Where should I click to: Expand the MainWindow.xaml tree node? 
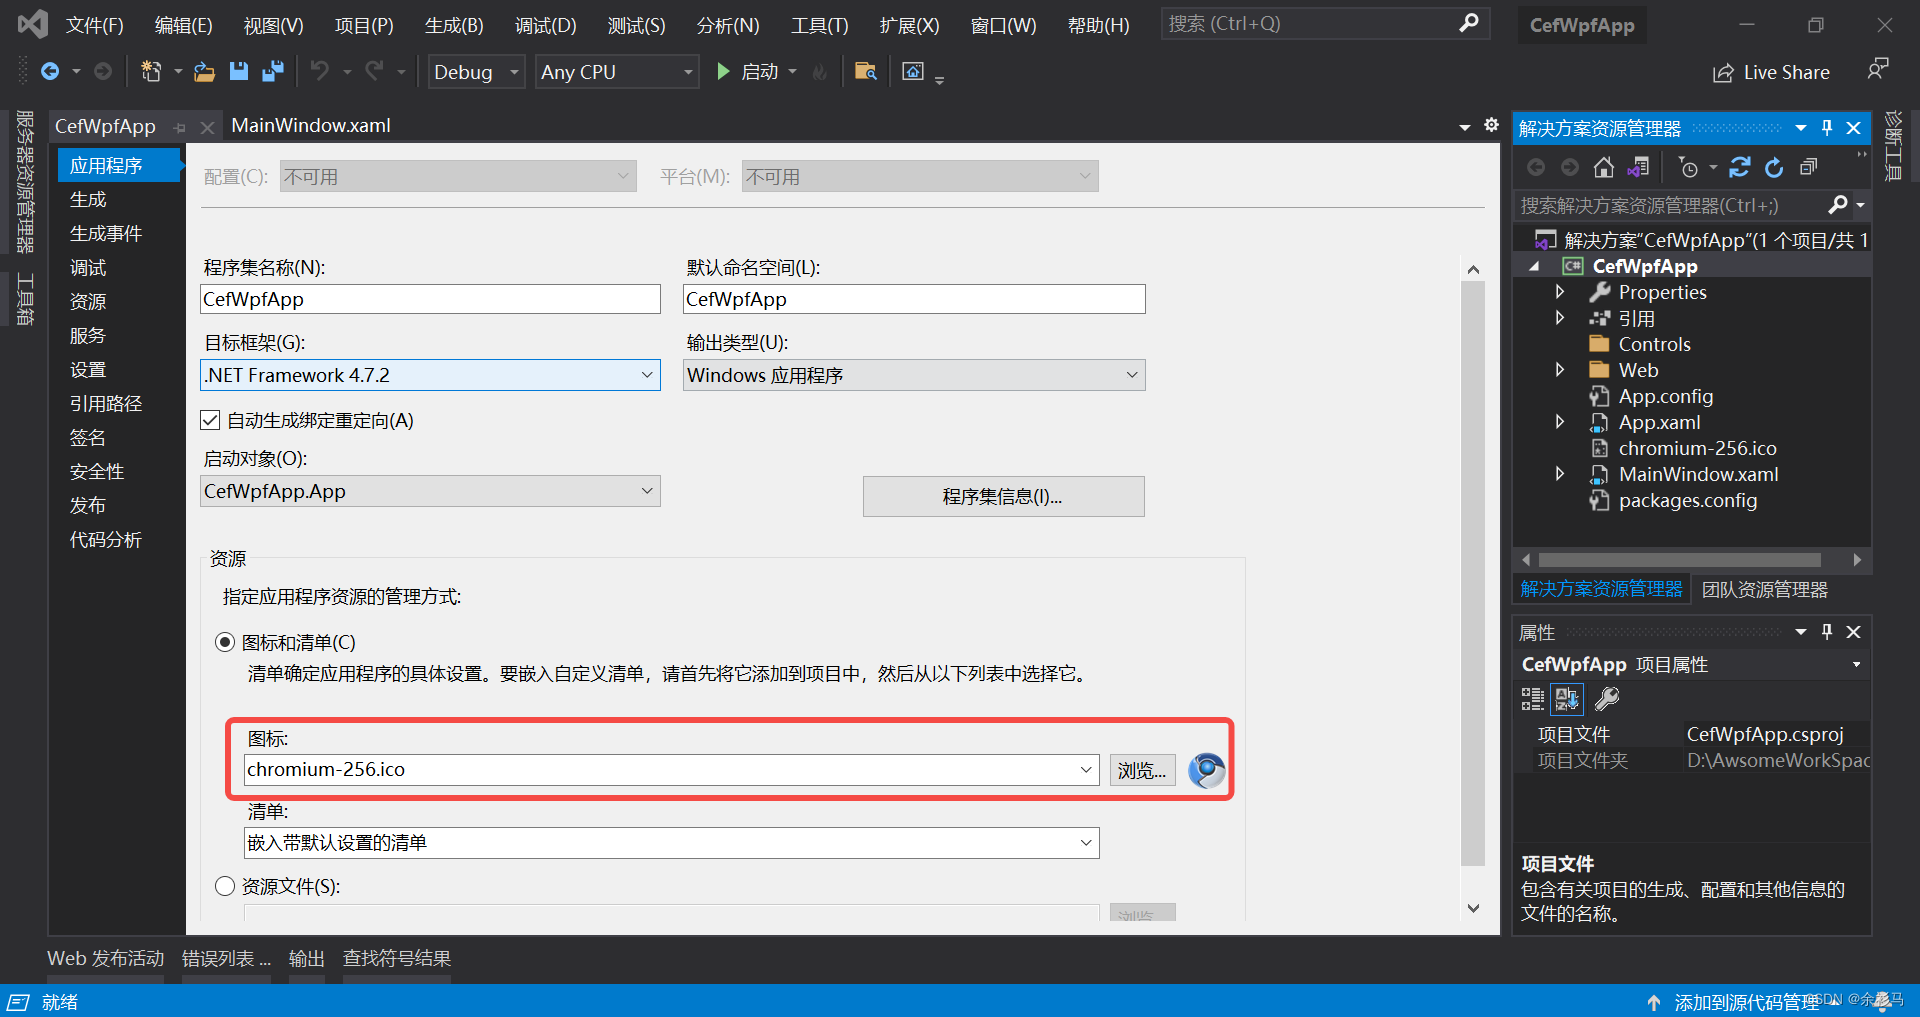(x=1560, y=474)
